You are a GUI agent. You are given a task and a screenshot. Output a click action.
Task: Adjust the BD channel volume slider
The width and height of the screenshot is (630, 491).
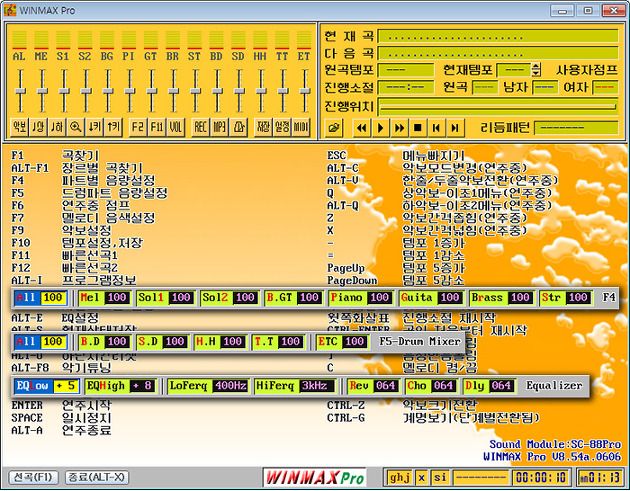[x=217, y=91]
